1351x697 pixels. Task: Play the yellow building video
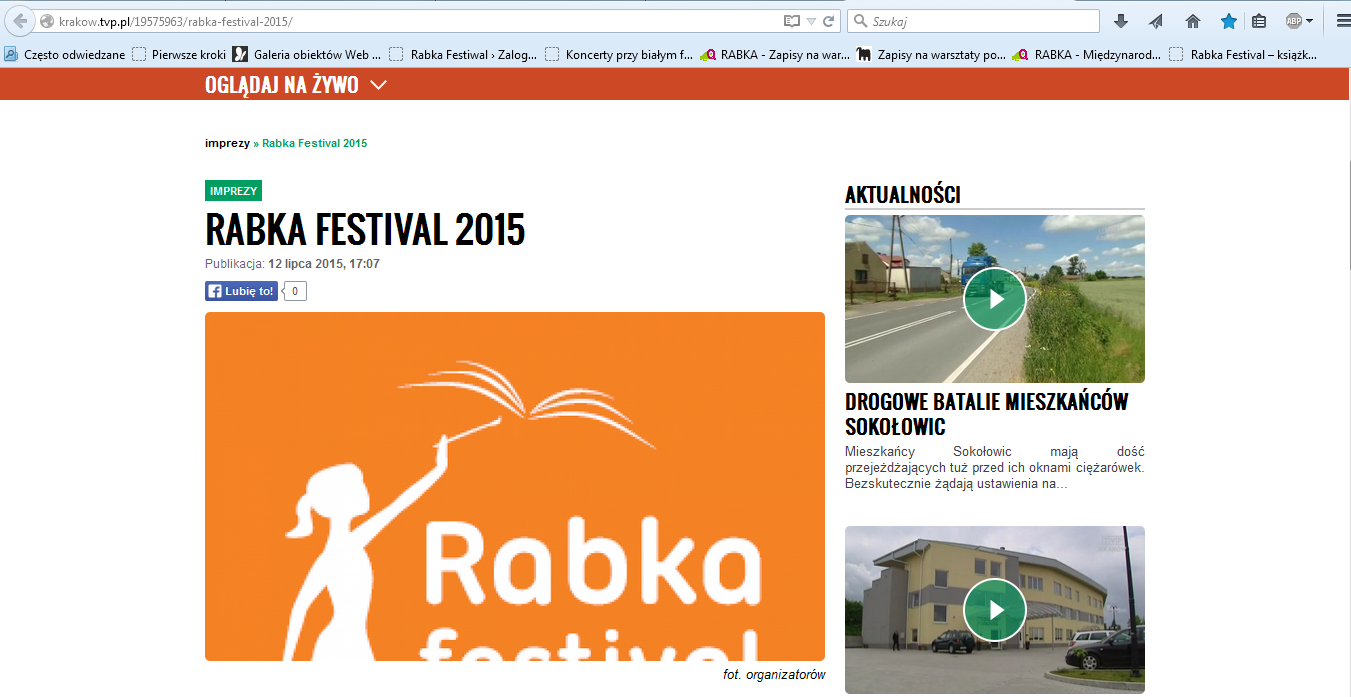click(995, 610)
